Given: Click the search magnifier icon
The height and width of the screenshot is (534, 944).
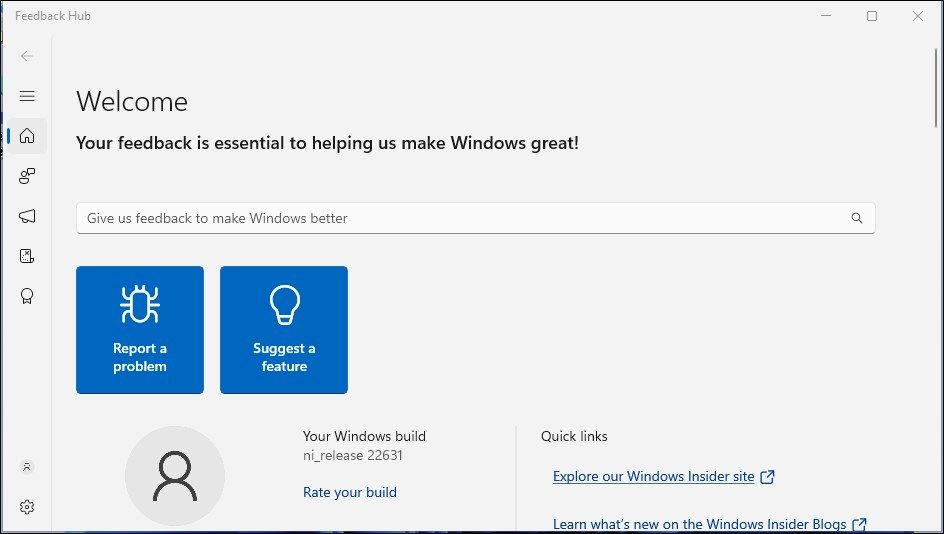Looking at the screenshot, I should 857,218.
